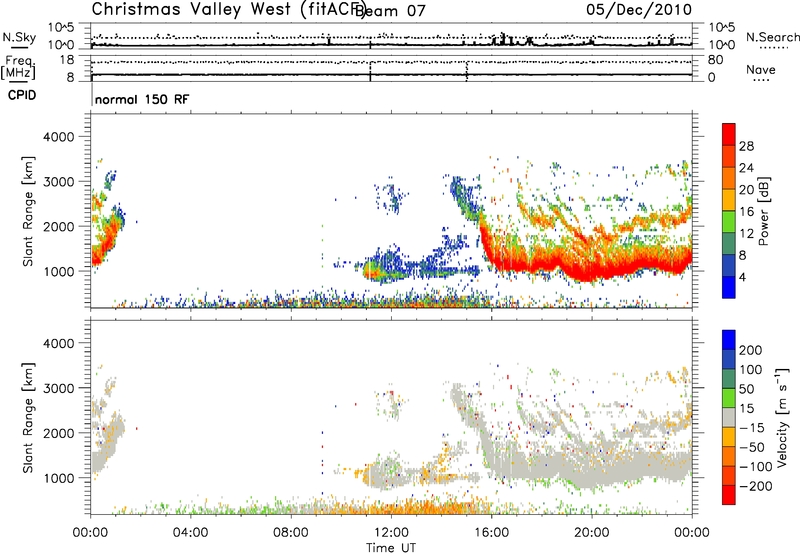Select the "Time UT" axis label
The image size is (800, 554).
point(391,548)
